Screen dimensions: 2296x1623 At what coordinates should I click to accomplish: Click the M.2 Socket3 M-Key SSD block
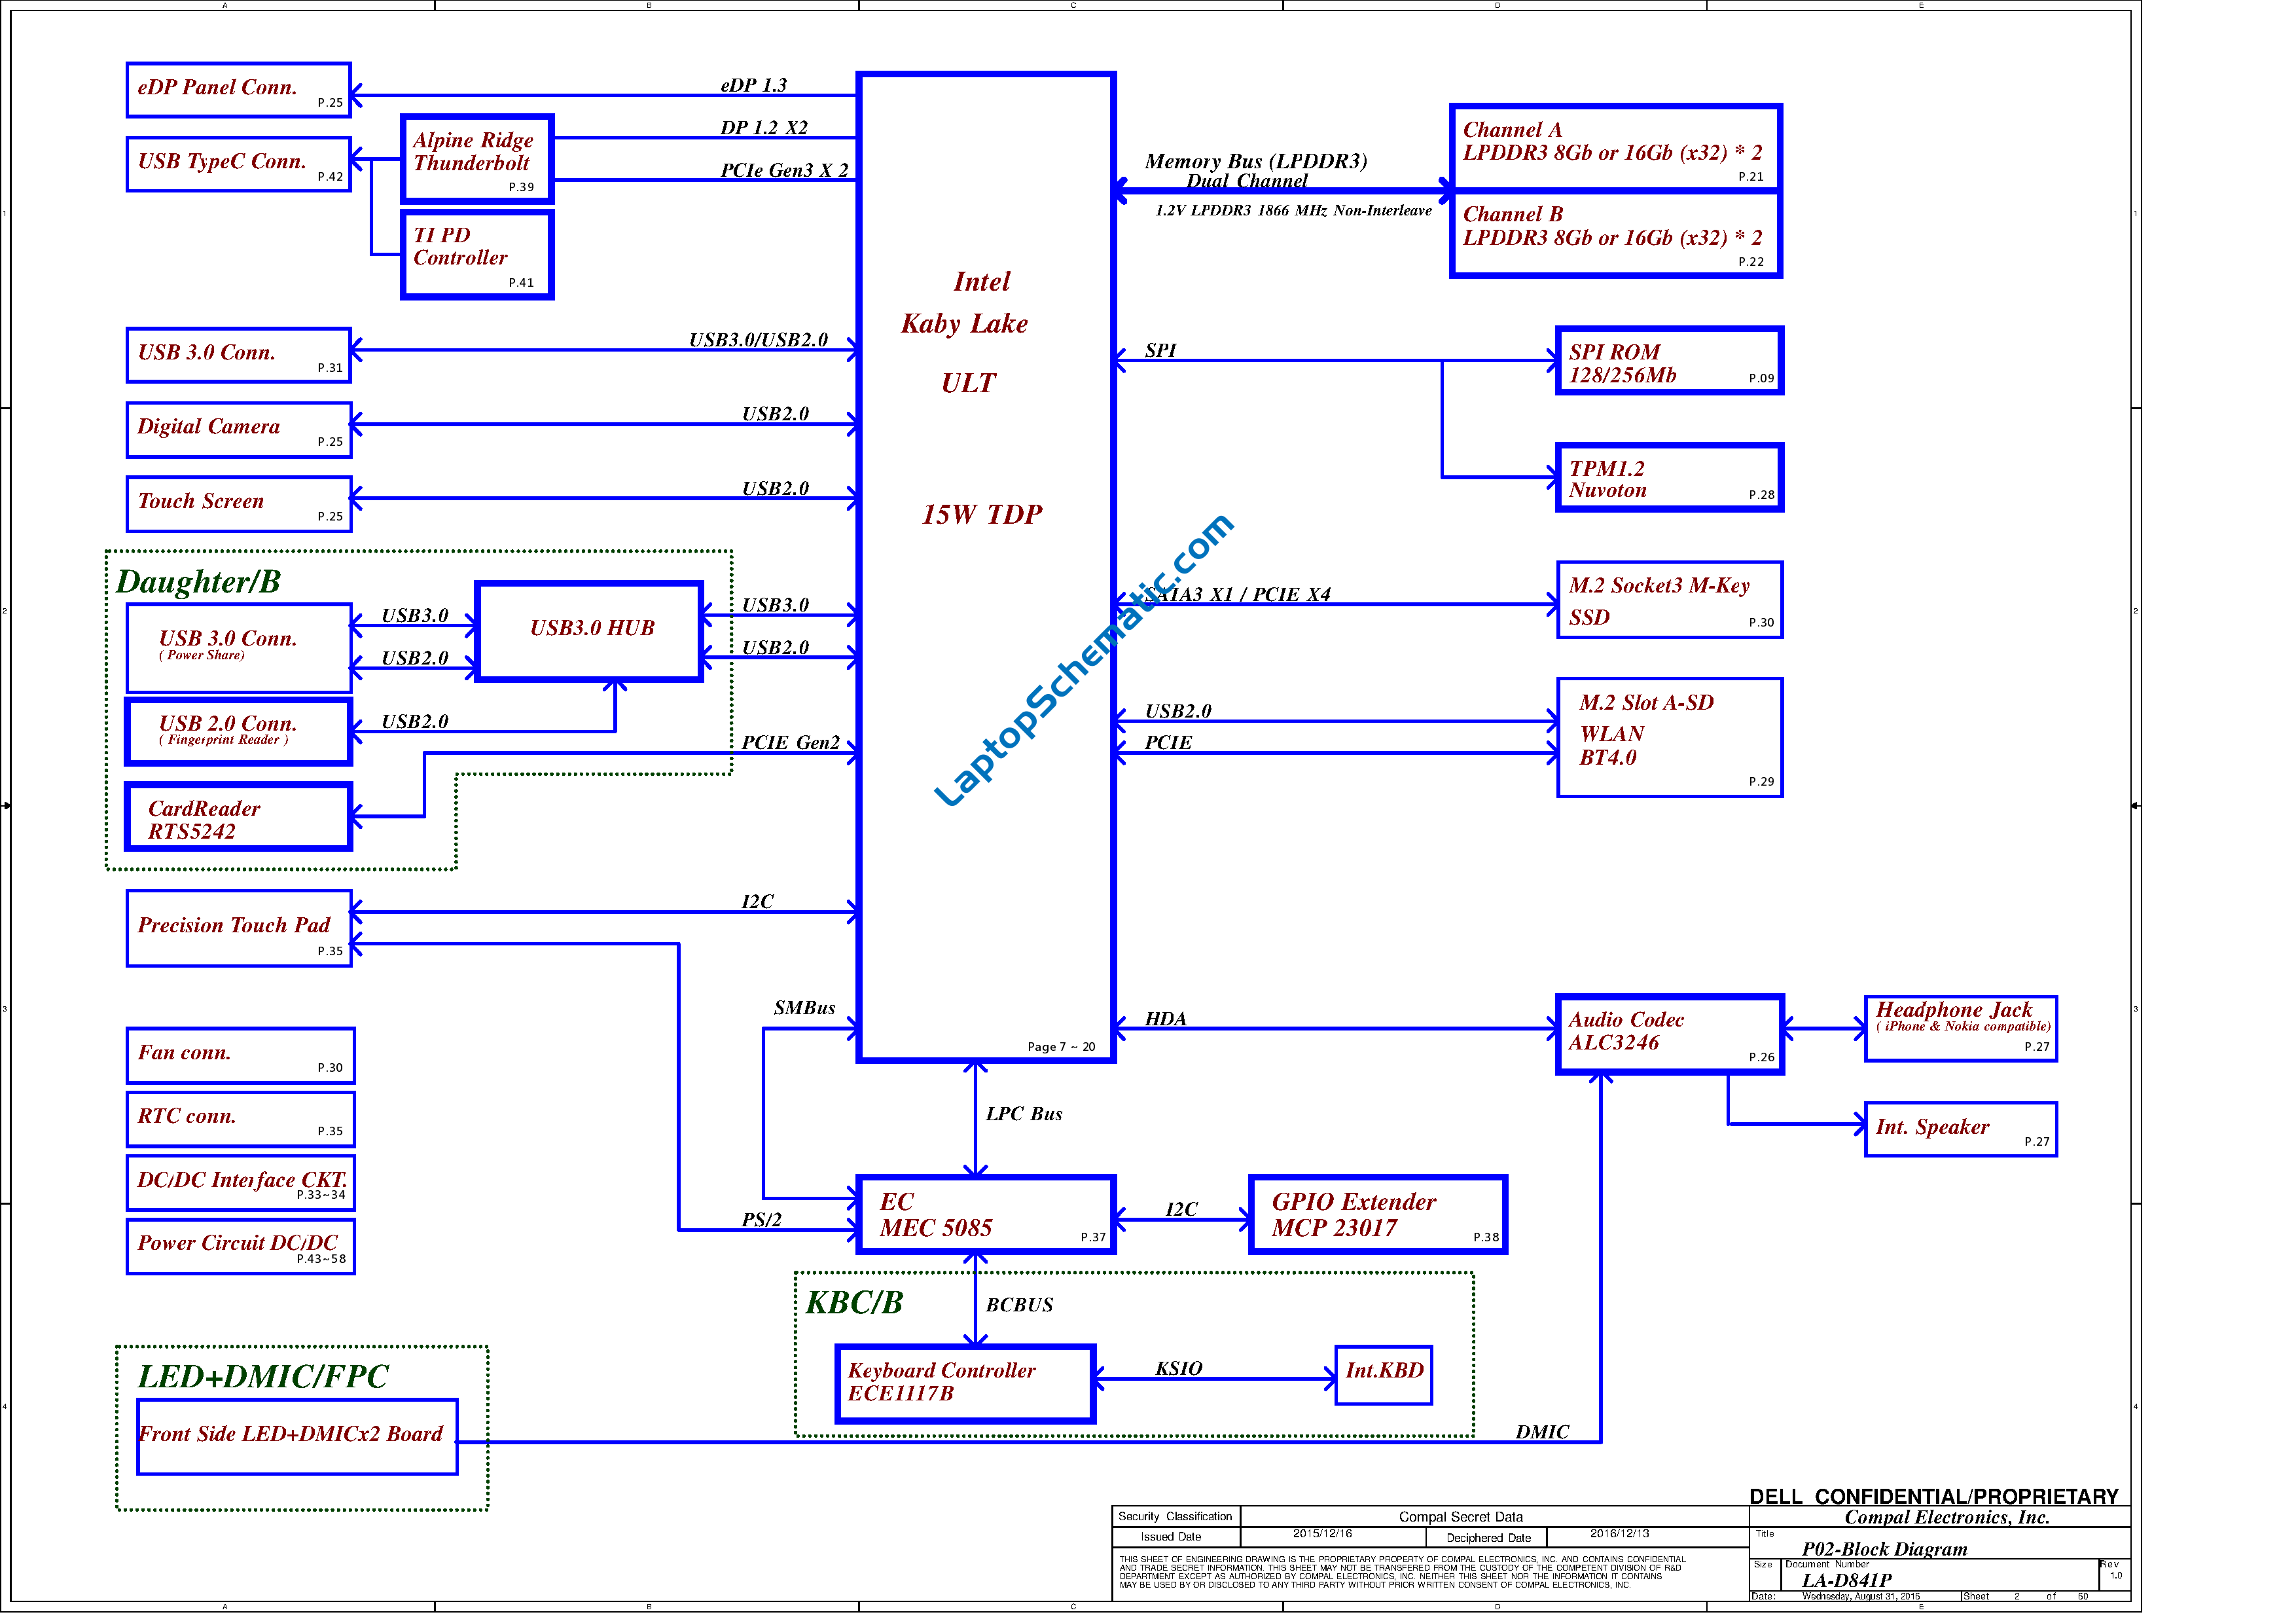tap(1669, 600)
